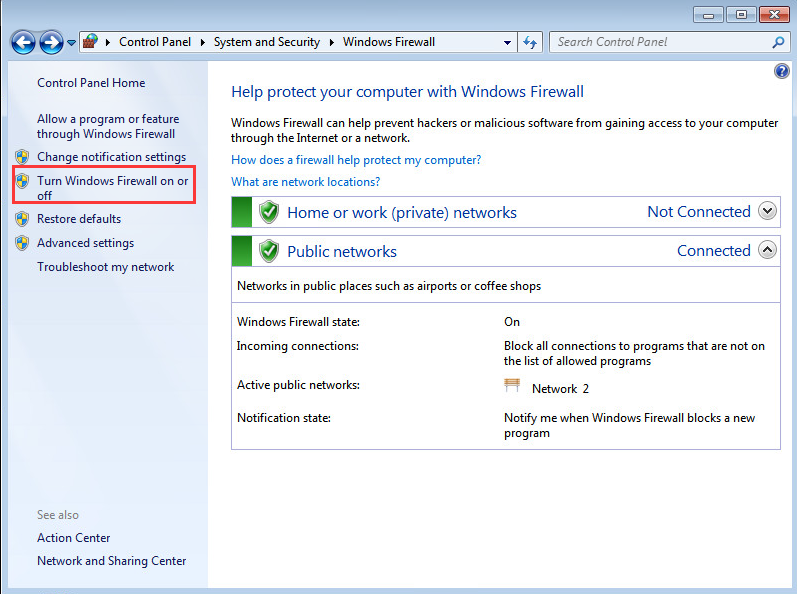Select Control Panel breadcrumb
This screenshot has height=594, width=797.
(x=155, y=42)
